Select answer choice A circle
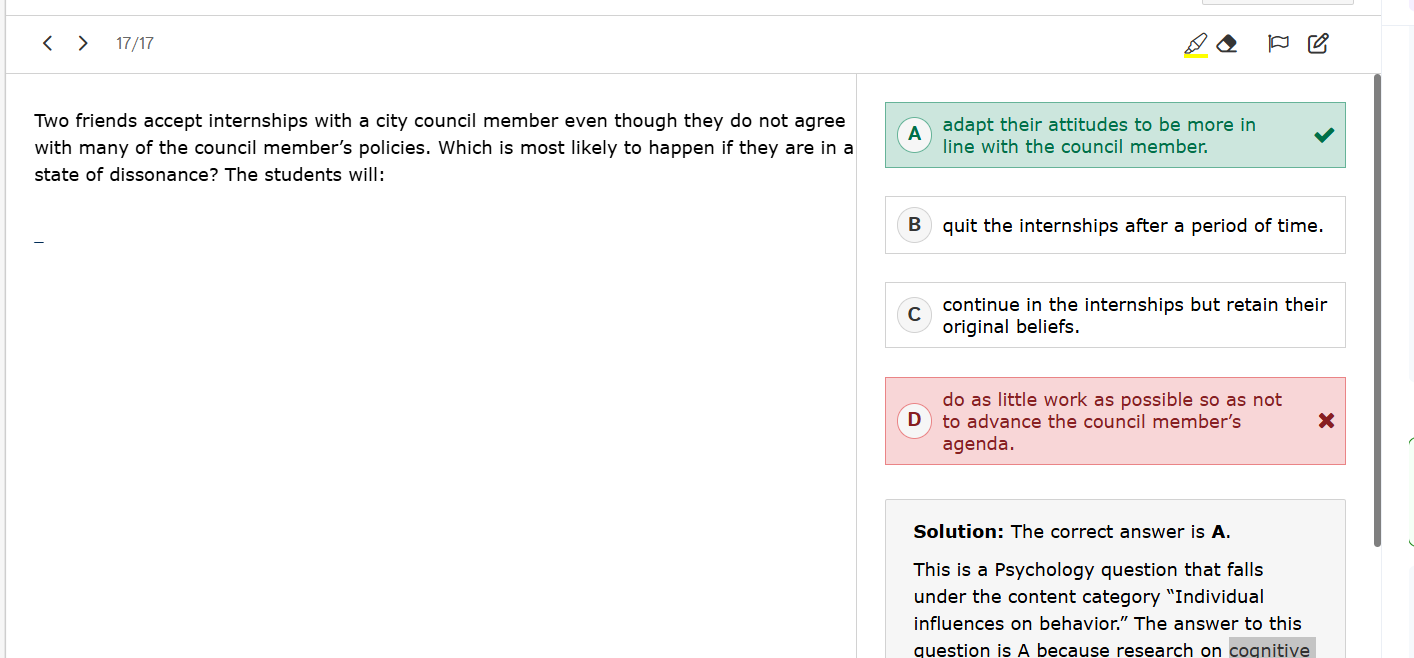The height and width of the screenshot is (658, 1414). [x=914, y=134]
